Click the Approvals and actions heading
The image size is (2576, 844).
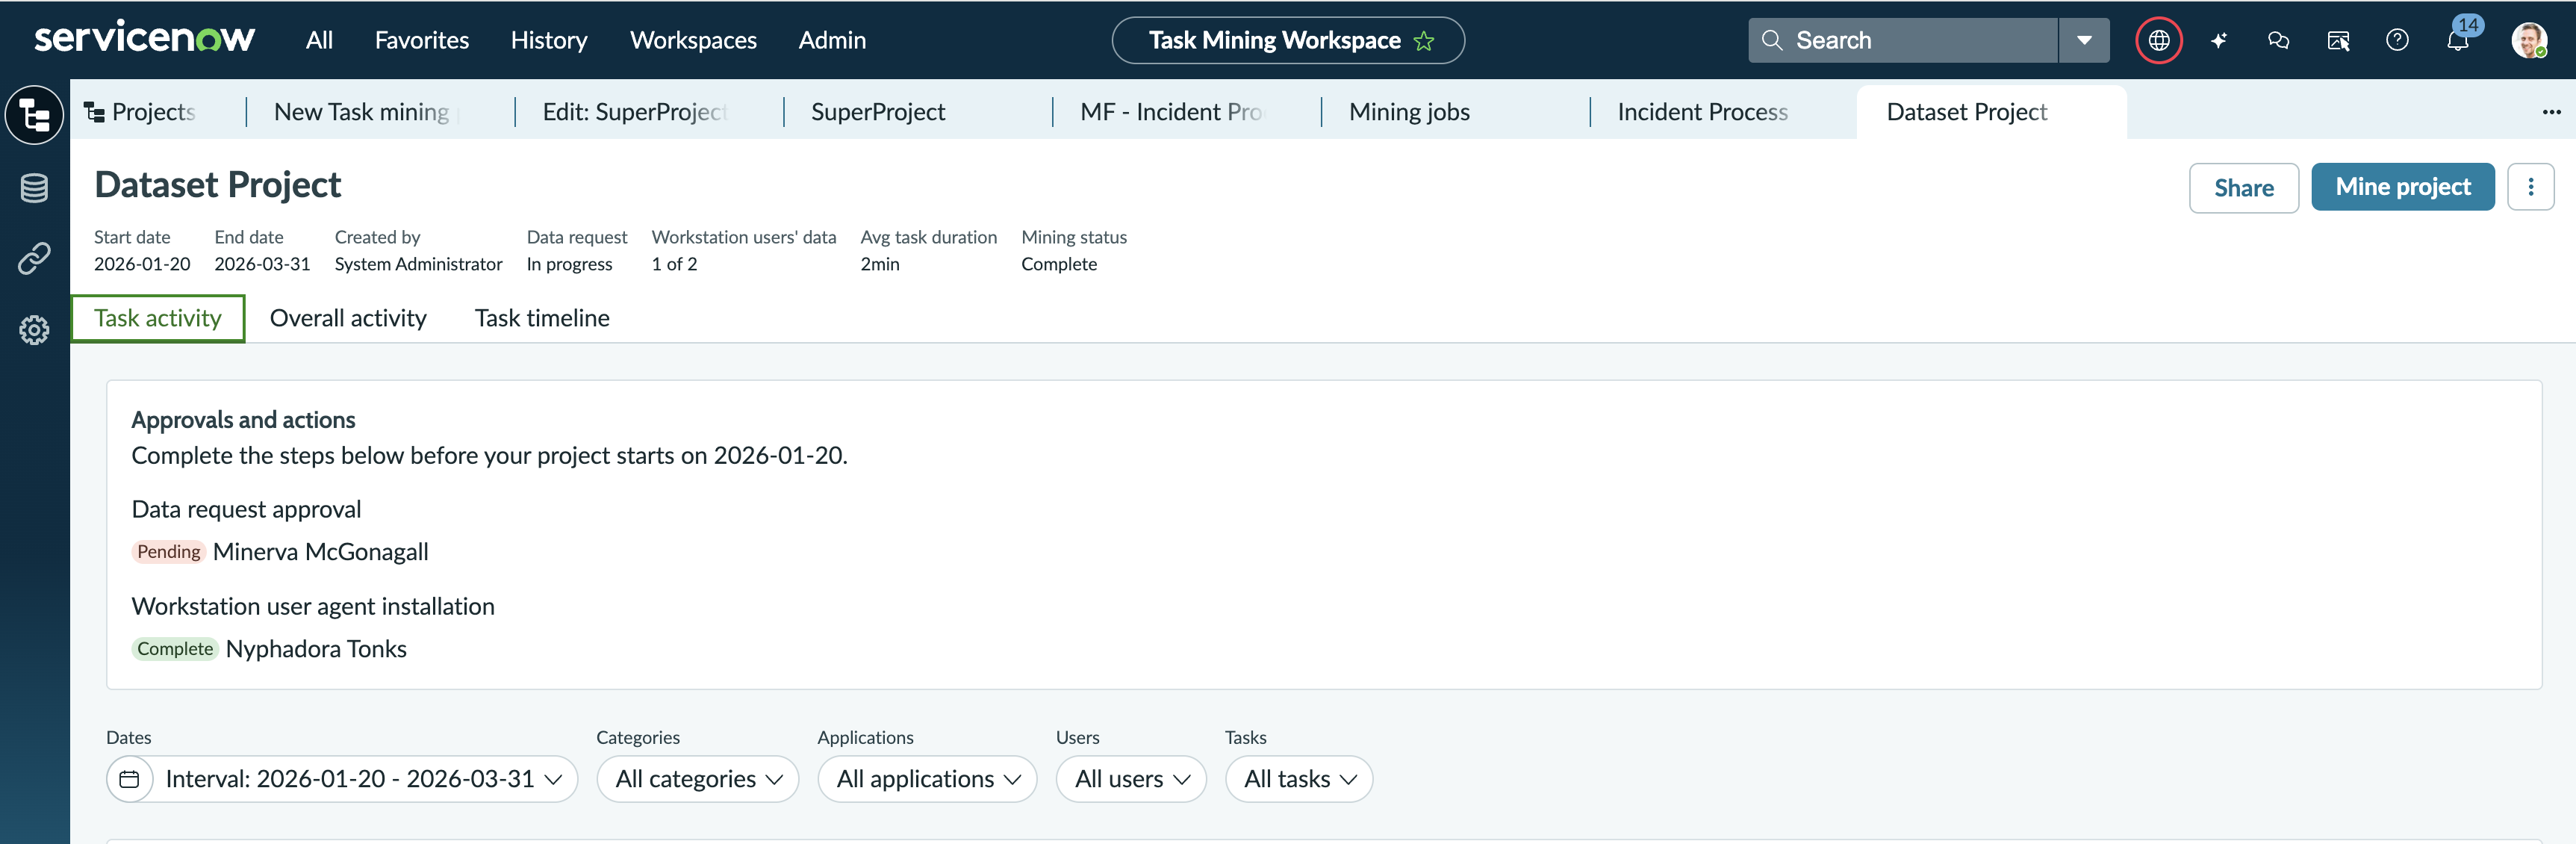coord(243,420)
